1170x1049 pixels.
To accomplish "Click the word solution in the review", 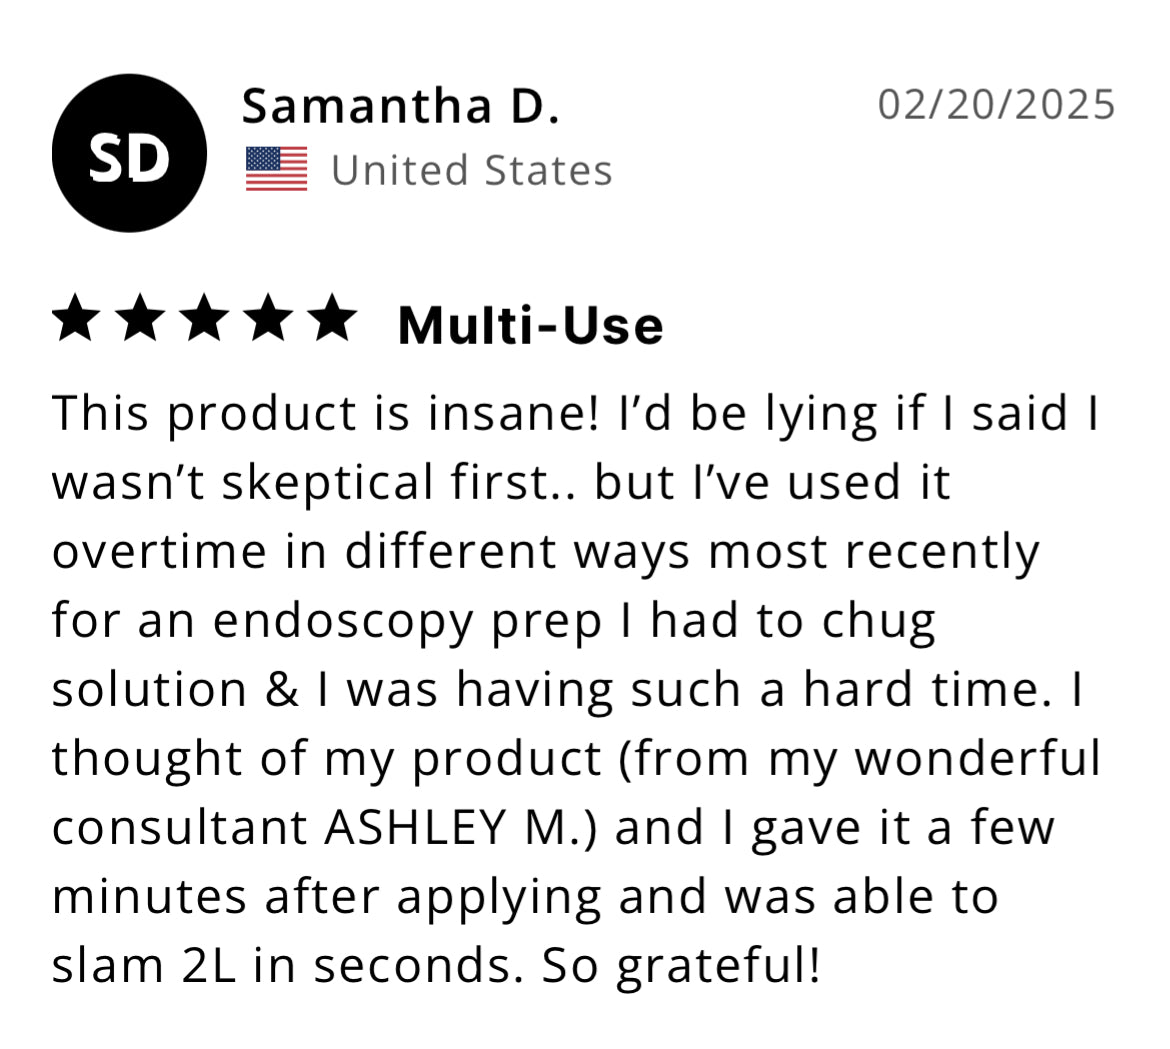I will [x=150, y=690].
